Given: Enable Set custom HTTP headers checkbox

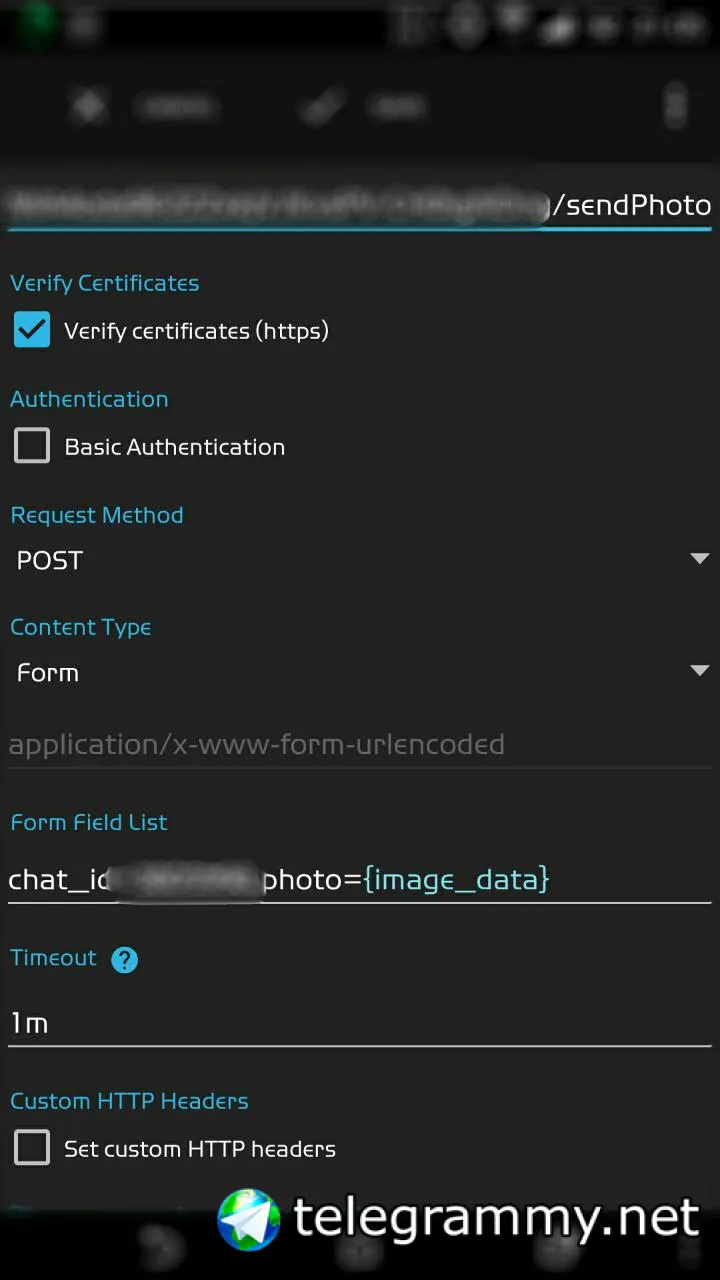Looking at the screenshot, I should point(32,1148).
